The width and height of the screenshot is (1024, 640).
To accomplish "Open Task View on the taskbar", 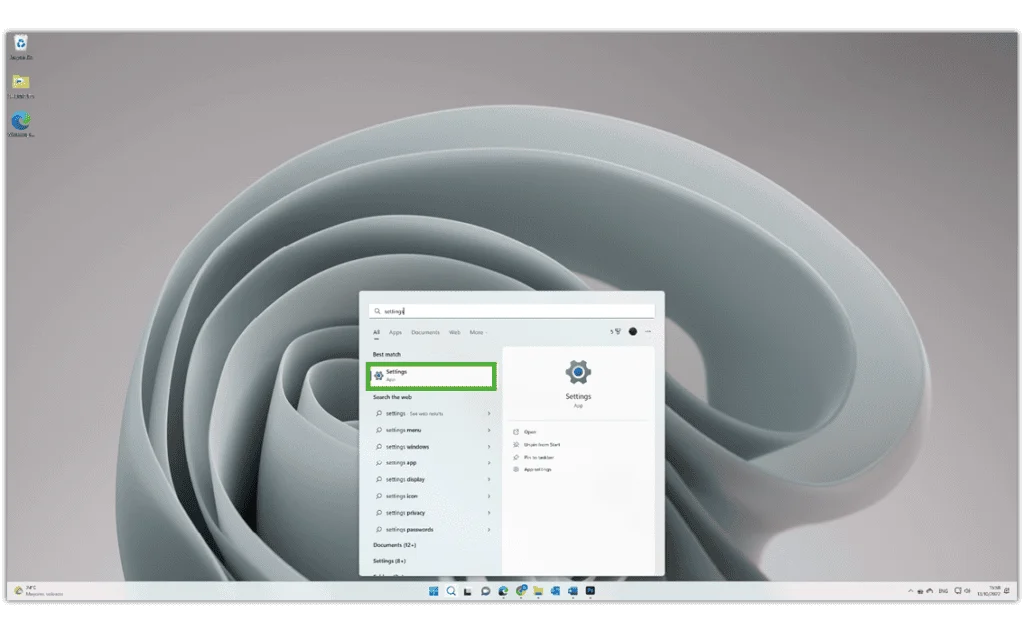I will tap(468, 592).
